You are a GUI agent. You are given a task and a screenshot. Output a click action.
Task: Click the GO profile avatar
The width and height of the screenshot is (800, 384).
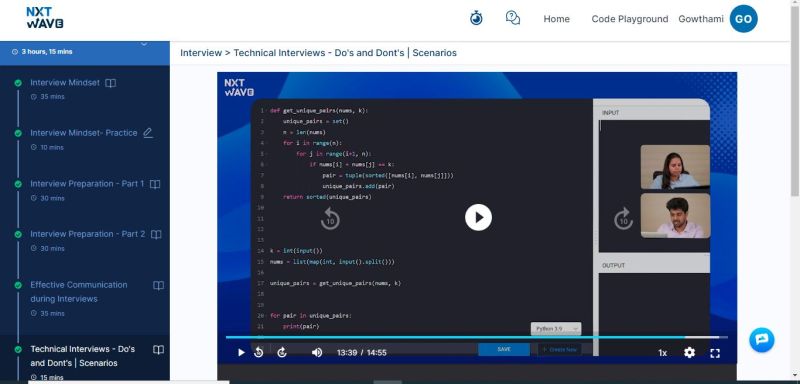(x=743, y=19)
